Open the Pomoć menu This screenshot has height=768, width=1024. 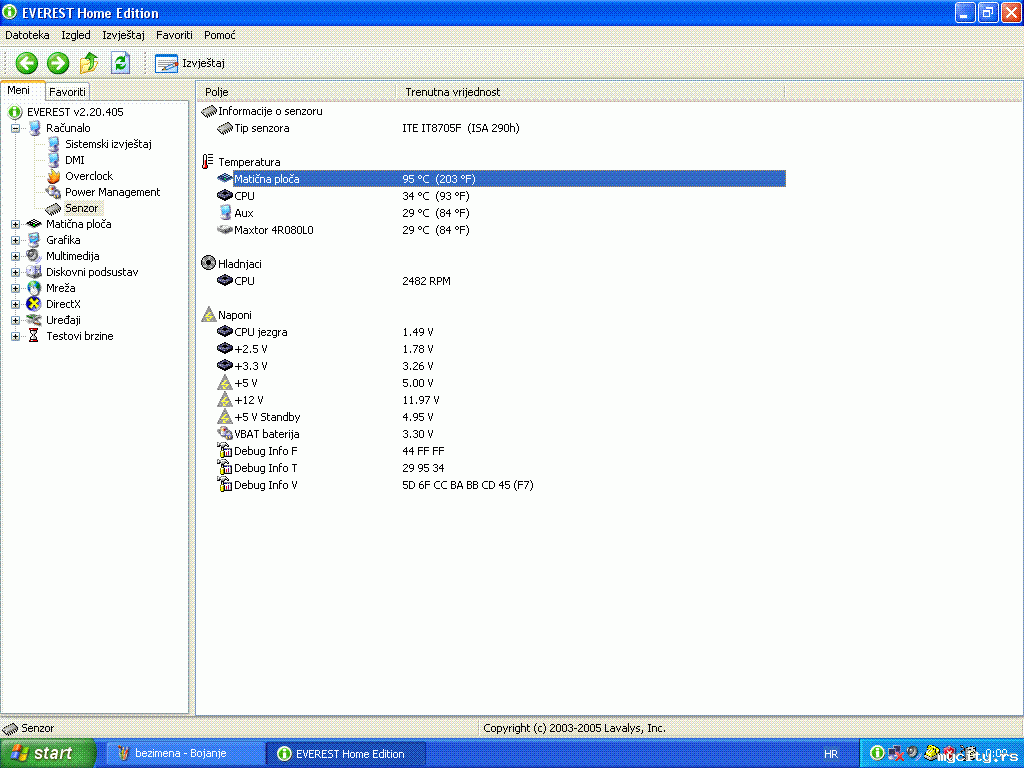219,35
